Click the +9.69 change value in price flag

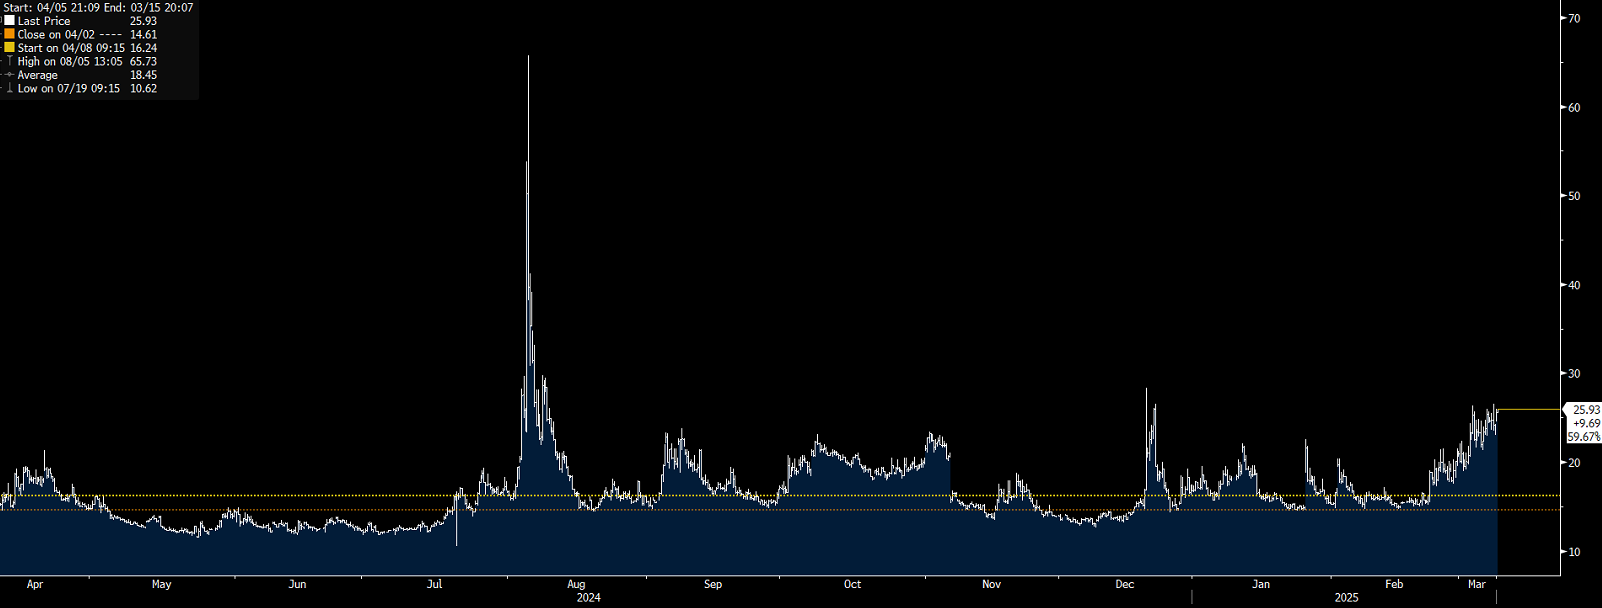click(1586, 423)
